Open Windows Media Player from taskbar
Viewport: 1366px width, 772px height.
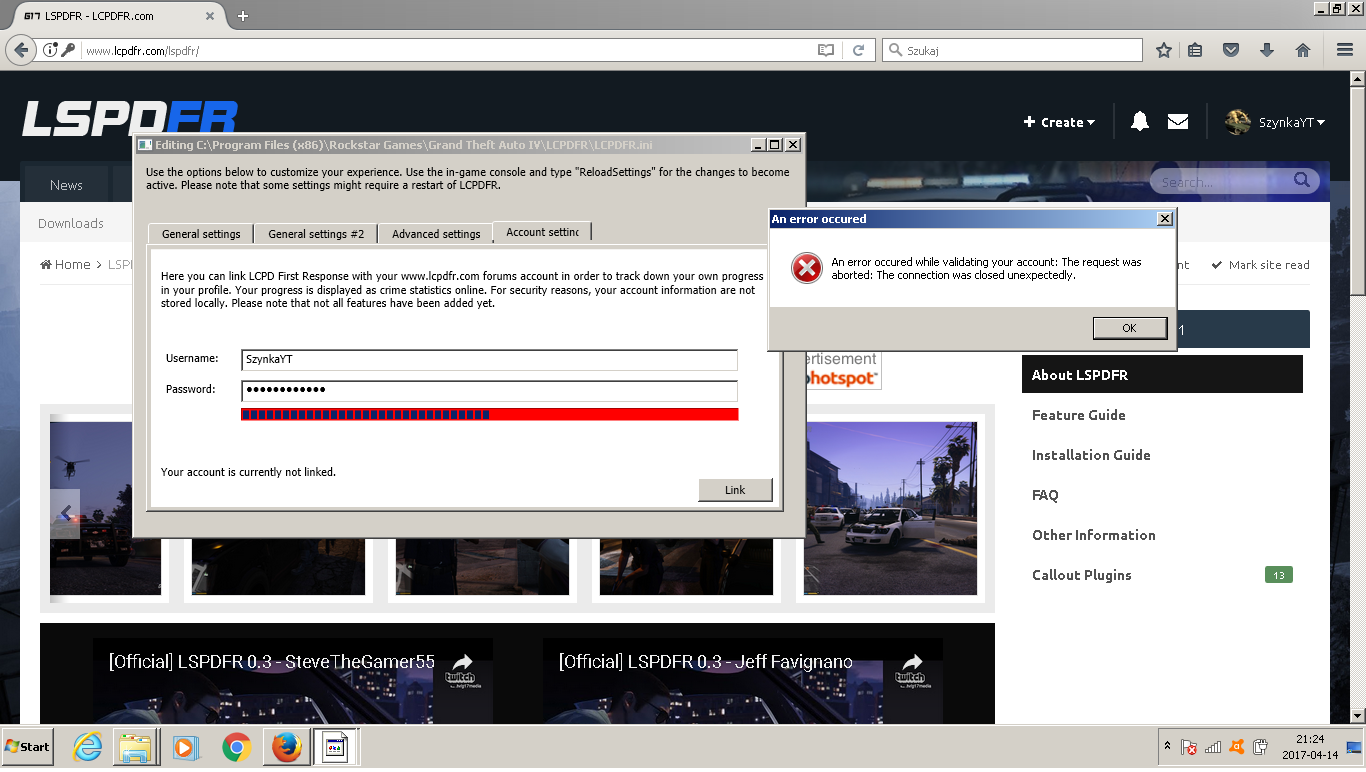(x=185, y=747)
